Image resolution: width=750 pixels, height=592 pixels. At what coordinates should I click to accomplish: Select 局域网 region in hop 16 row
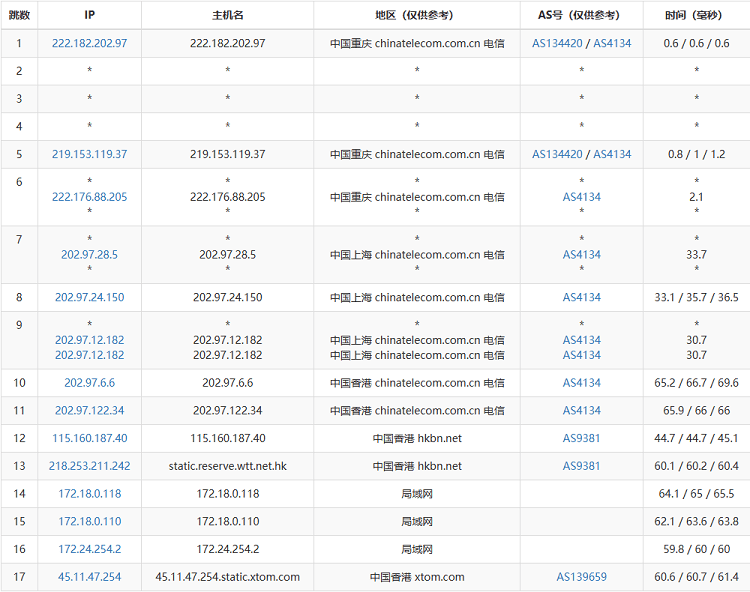coord(417,549)
